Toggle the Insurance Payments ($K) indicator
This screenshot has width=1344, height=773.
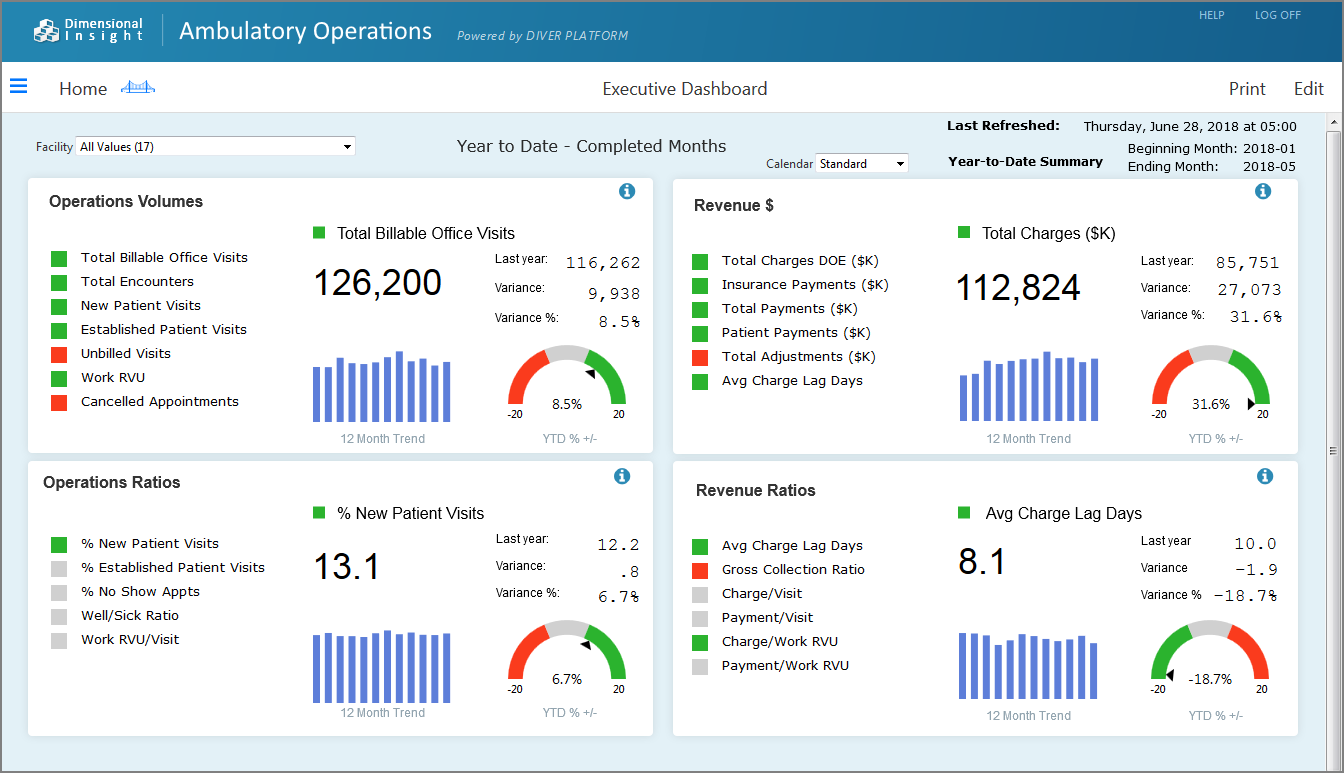[x=699, y=284]
